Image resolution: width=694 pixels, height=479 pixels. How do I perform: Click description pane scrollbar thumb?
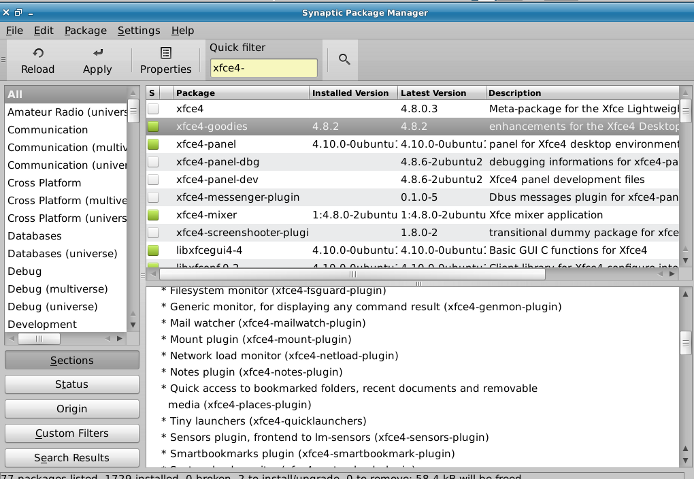tap(685, 343)
